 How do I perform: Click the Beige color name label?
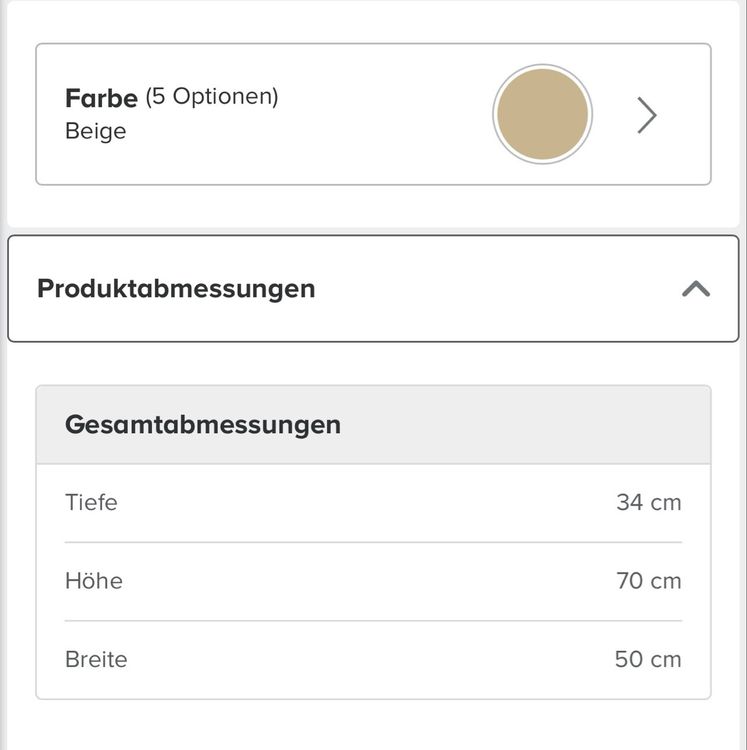pyautogui.click(x=96, y=132)
